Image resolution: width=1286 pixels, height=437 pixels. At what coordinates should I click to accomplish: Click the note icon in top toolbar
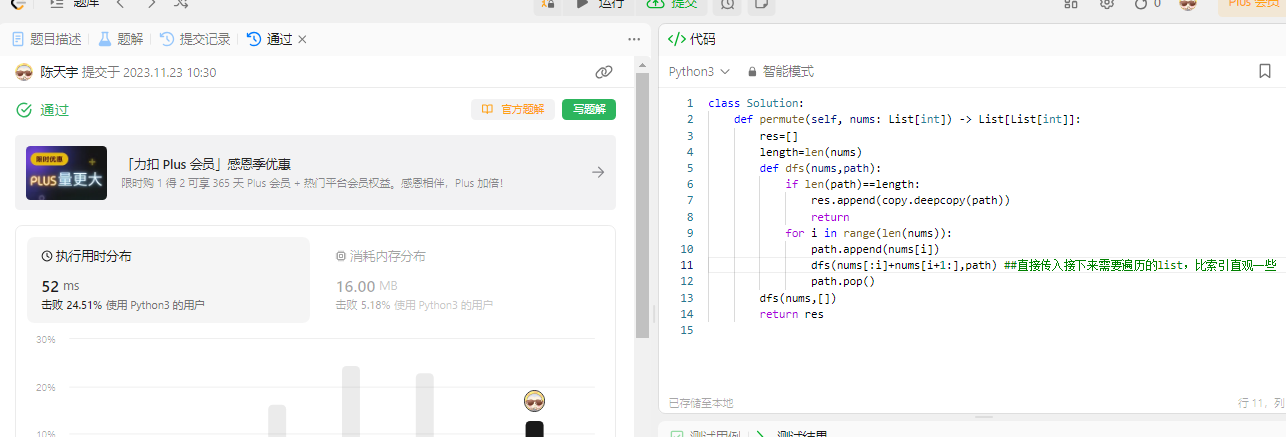click(x=761, y=5)
